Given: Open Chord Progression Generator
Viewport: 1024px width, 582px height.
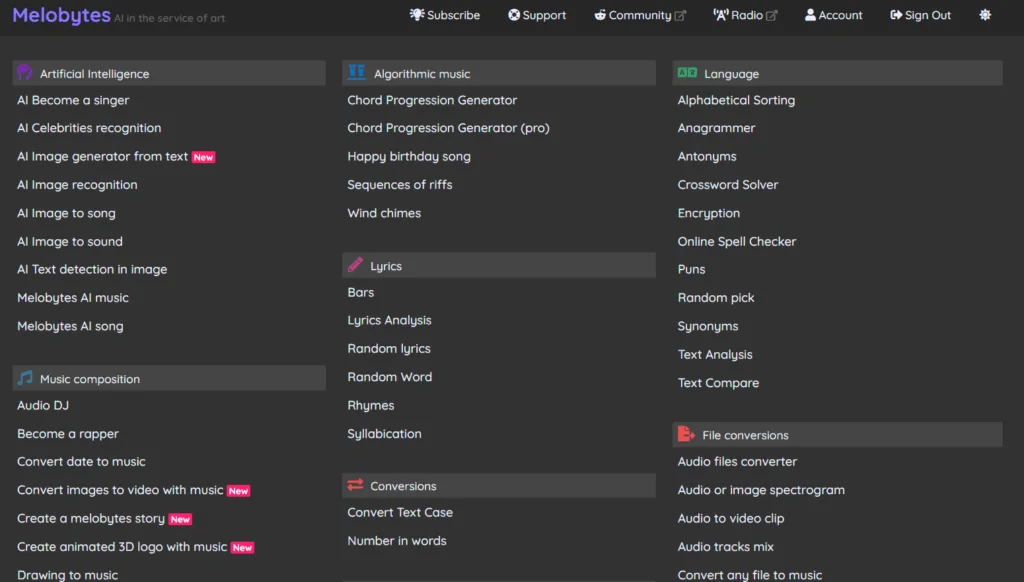Looking at the screenshot, I should 432,100.
